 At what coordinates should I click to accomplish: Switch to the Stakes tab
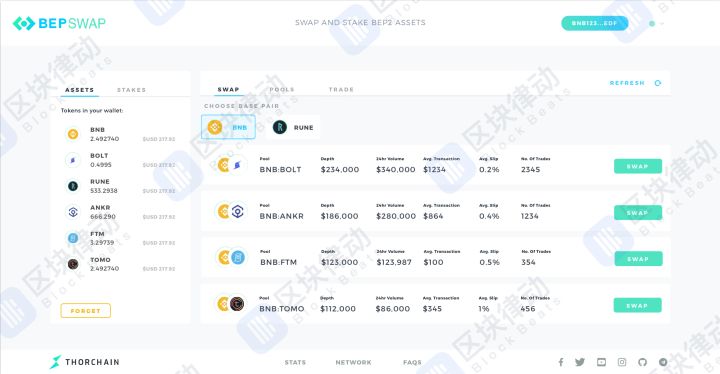point(131,90)
